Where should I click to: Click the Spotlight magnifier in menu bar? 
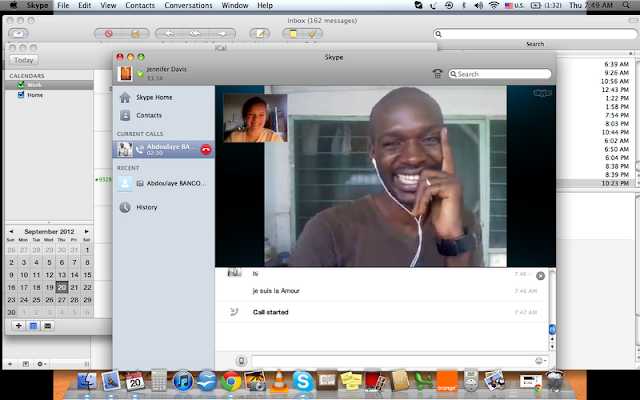[x=626, y=5]
